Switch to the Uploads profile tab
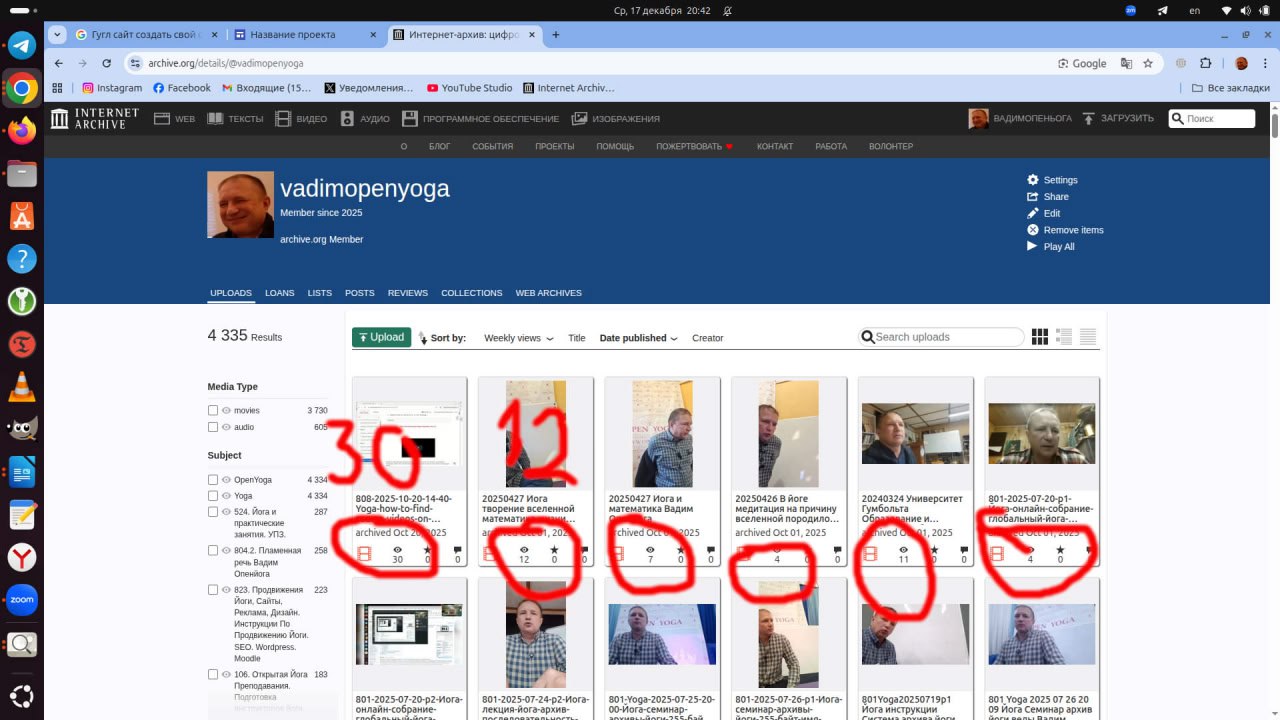This screenshot has width=1280, height=720. 231,293
